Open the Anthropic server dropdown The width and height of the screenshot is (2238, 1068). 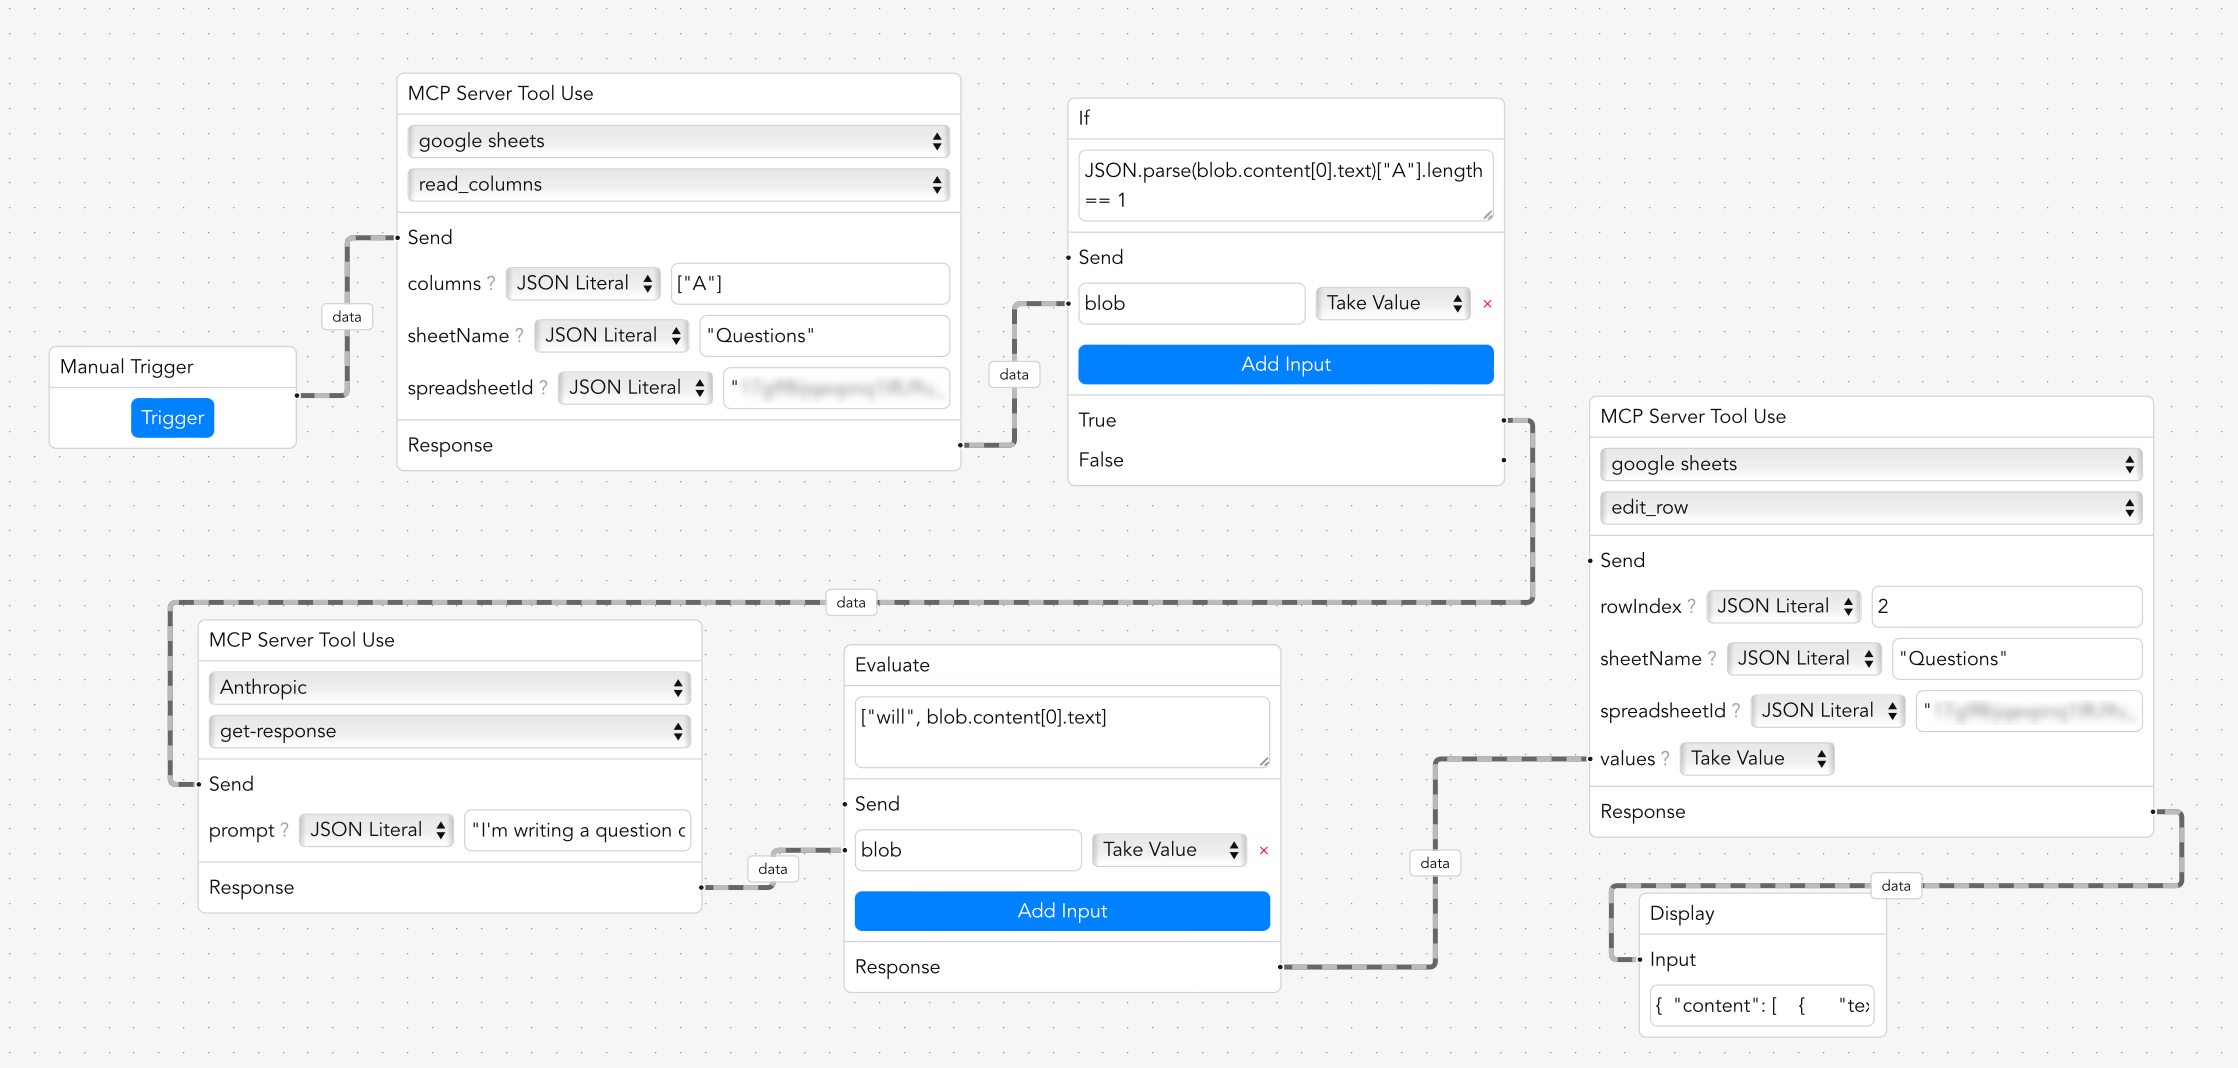click(448, 687)
